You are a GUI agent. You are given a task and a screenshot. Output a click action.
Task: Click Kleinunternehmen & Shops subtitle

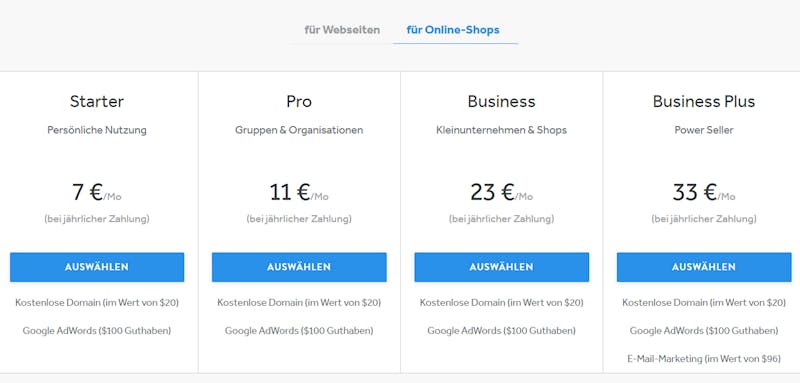(x=502, y=130)
